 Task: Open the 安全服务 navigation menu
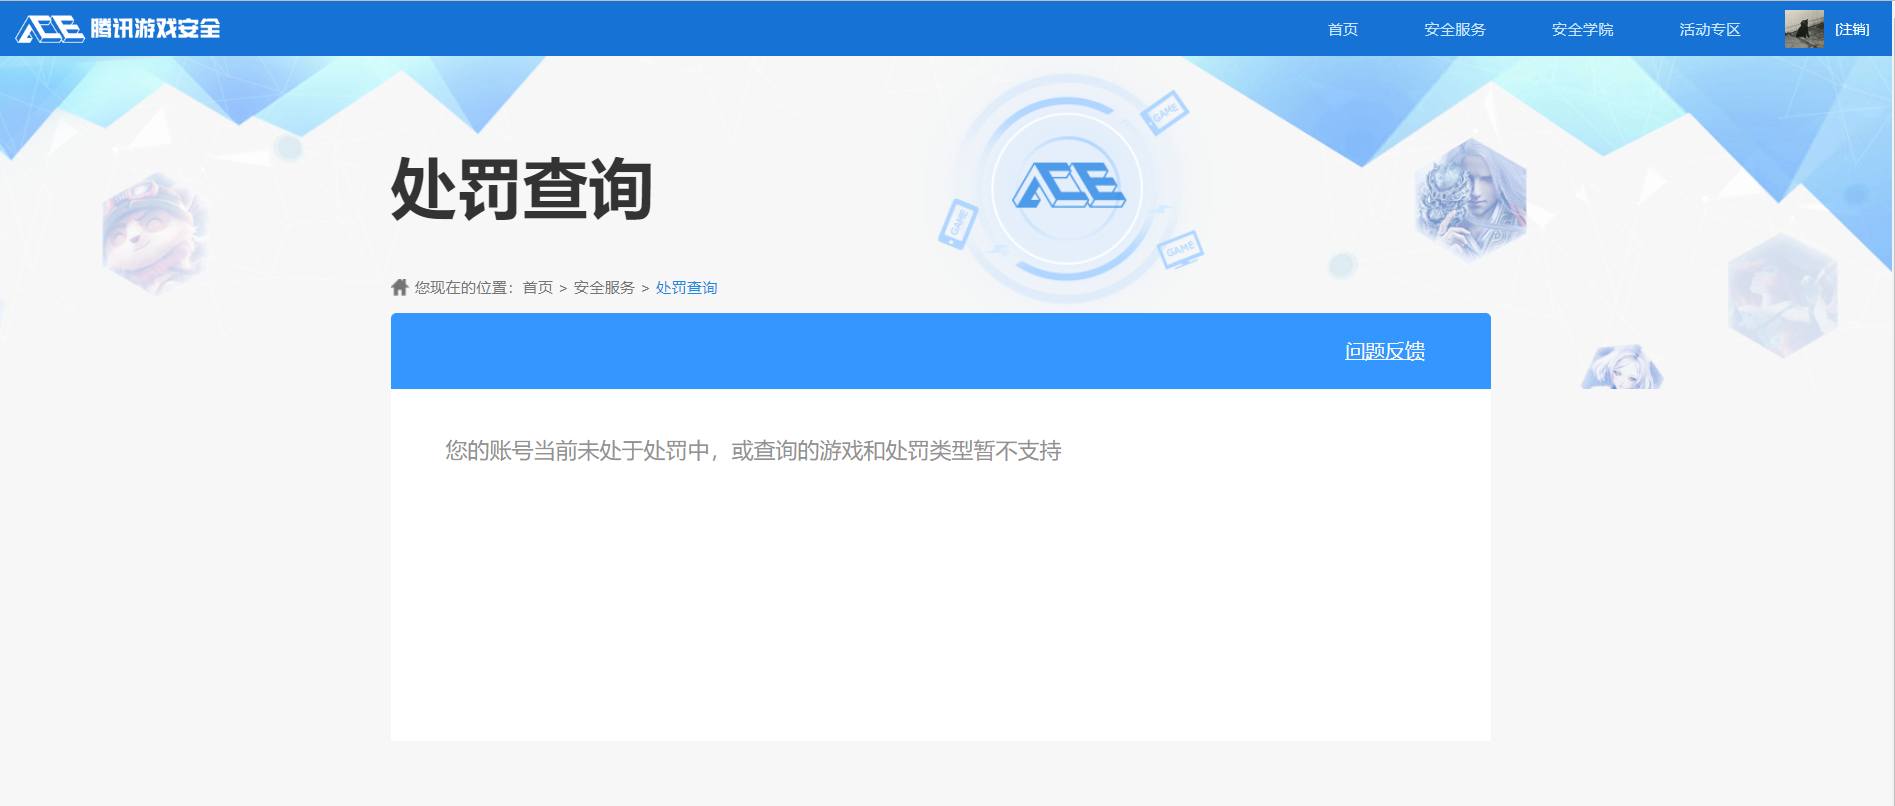coord(1454,30)
